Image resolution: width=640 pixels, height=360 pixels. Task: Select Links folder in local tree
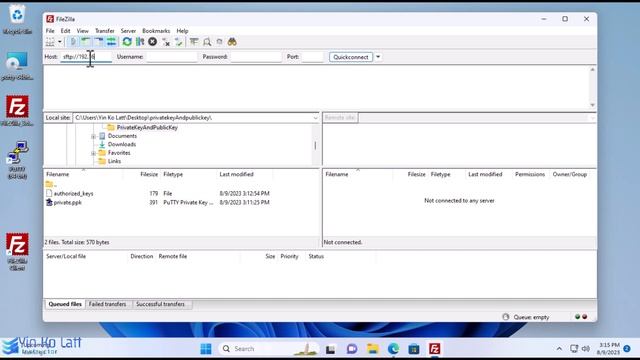click(114, 161)
